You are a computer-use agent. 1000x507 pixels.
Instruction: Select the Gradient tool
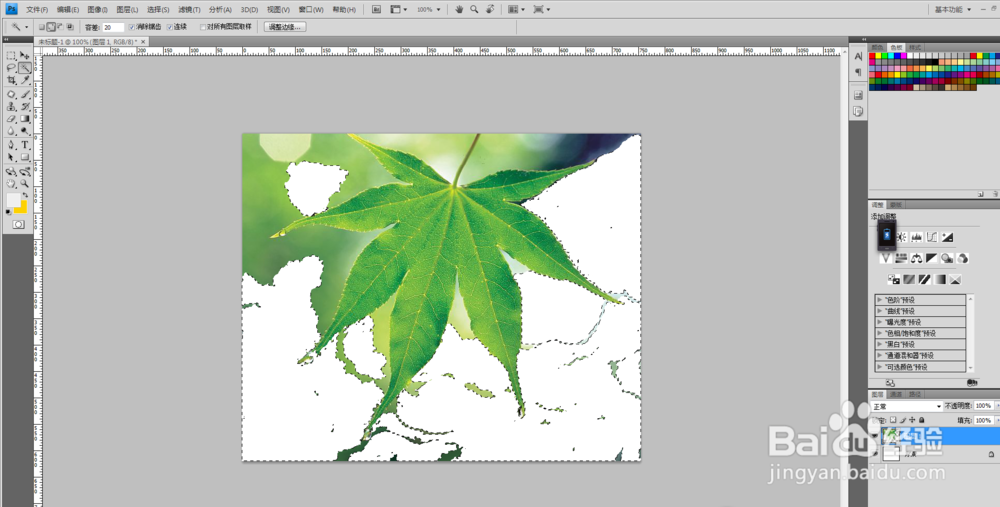pos(25,119)
